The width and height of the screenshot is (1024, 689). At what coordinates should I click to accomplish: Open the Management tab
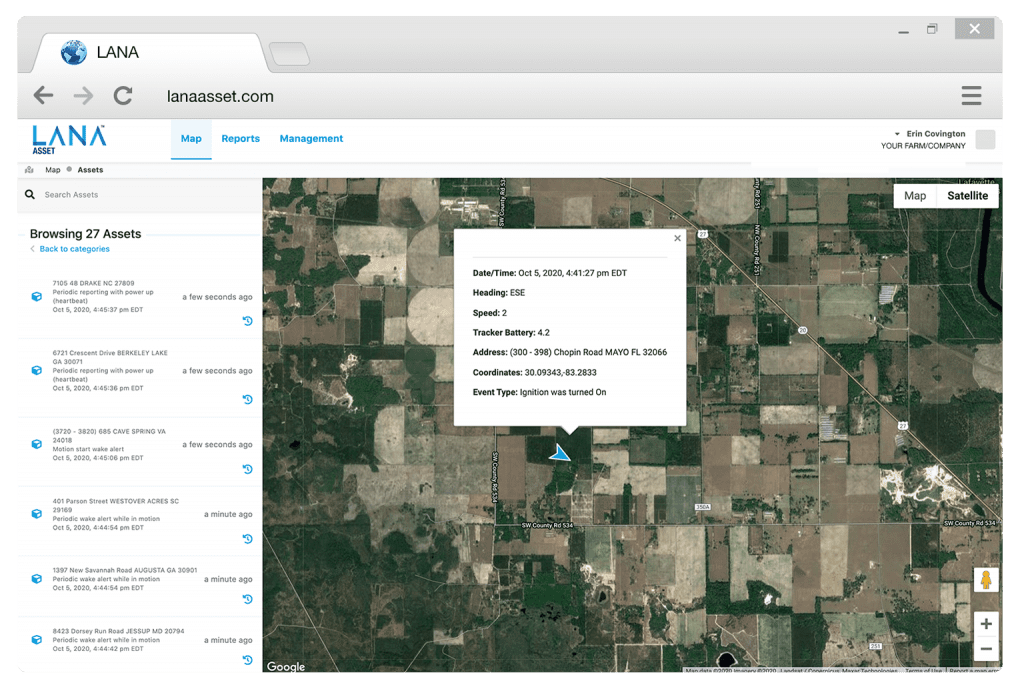point(311,139)
